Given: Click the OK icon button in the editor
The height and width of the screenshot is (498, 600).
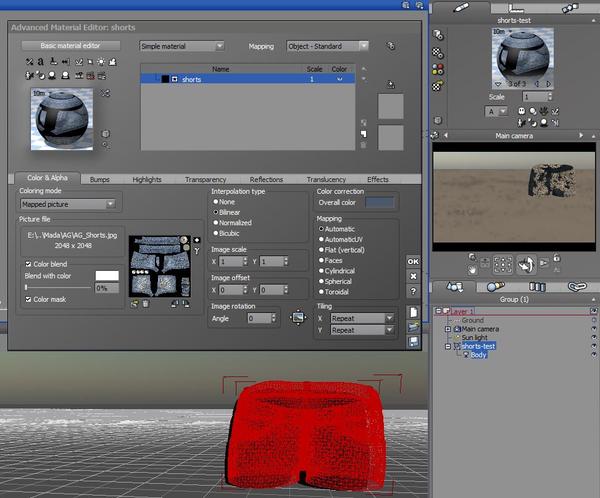Looking at the screenshot, I should 413,261.
